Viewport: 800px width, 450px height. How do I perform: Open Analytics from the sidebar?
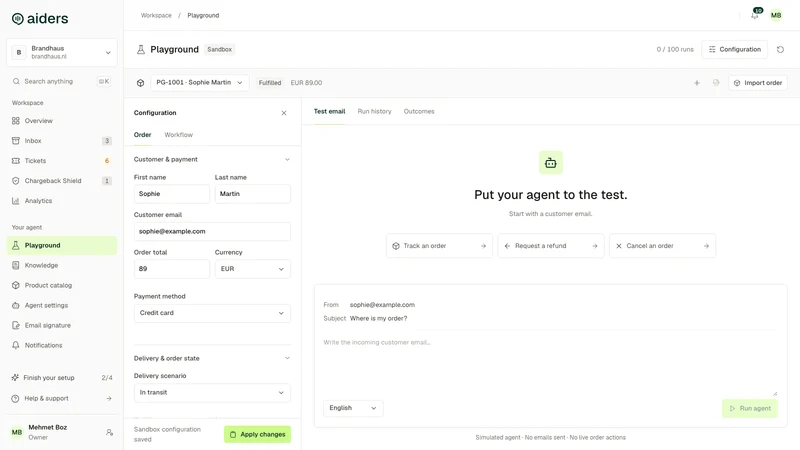coord(62,201)
